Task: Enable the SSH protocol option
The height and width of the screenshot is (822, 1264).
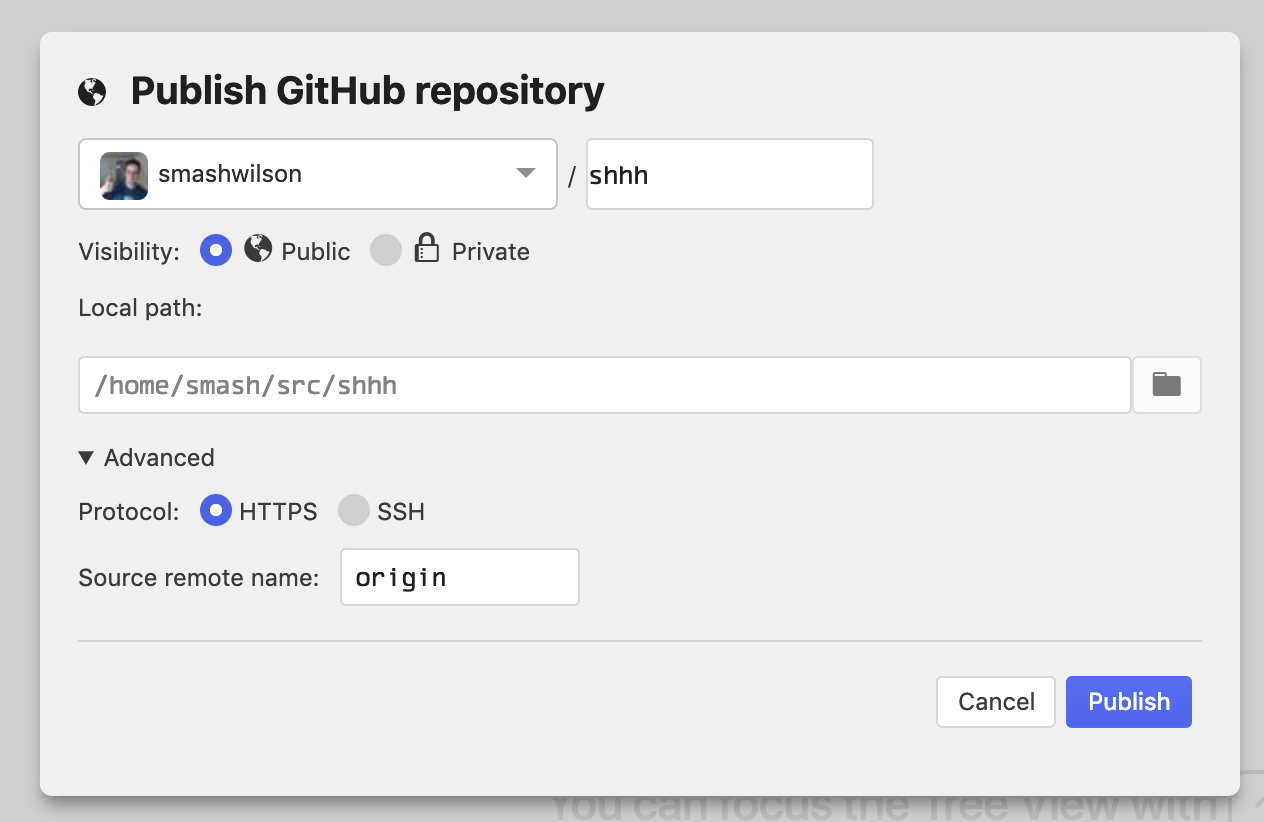Action: [x=354, y=510]
